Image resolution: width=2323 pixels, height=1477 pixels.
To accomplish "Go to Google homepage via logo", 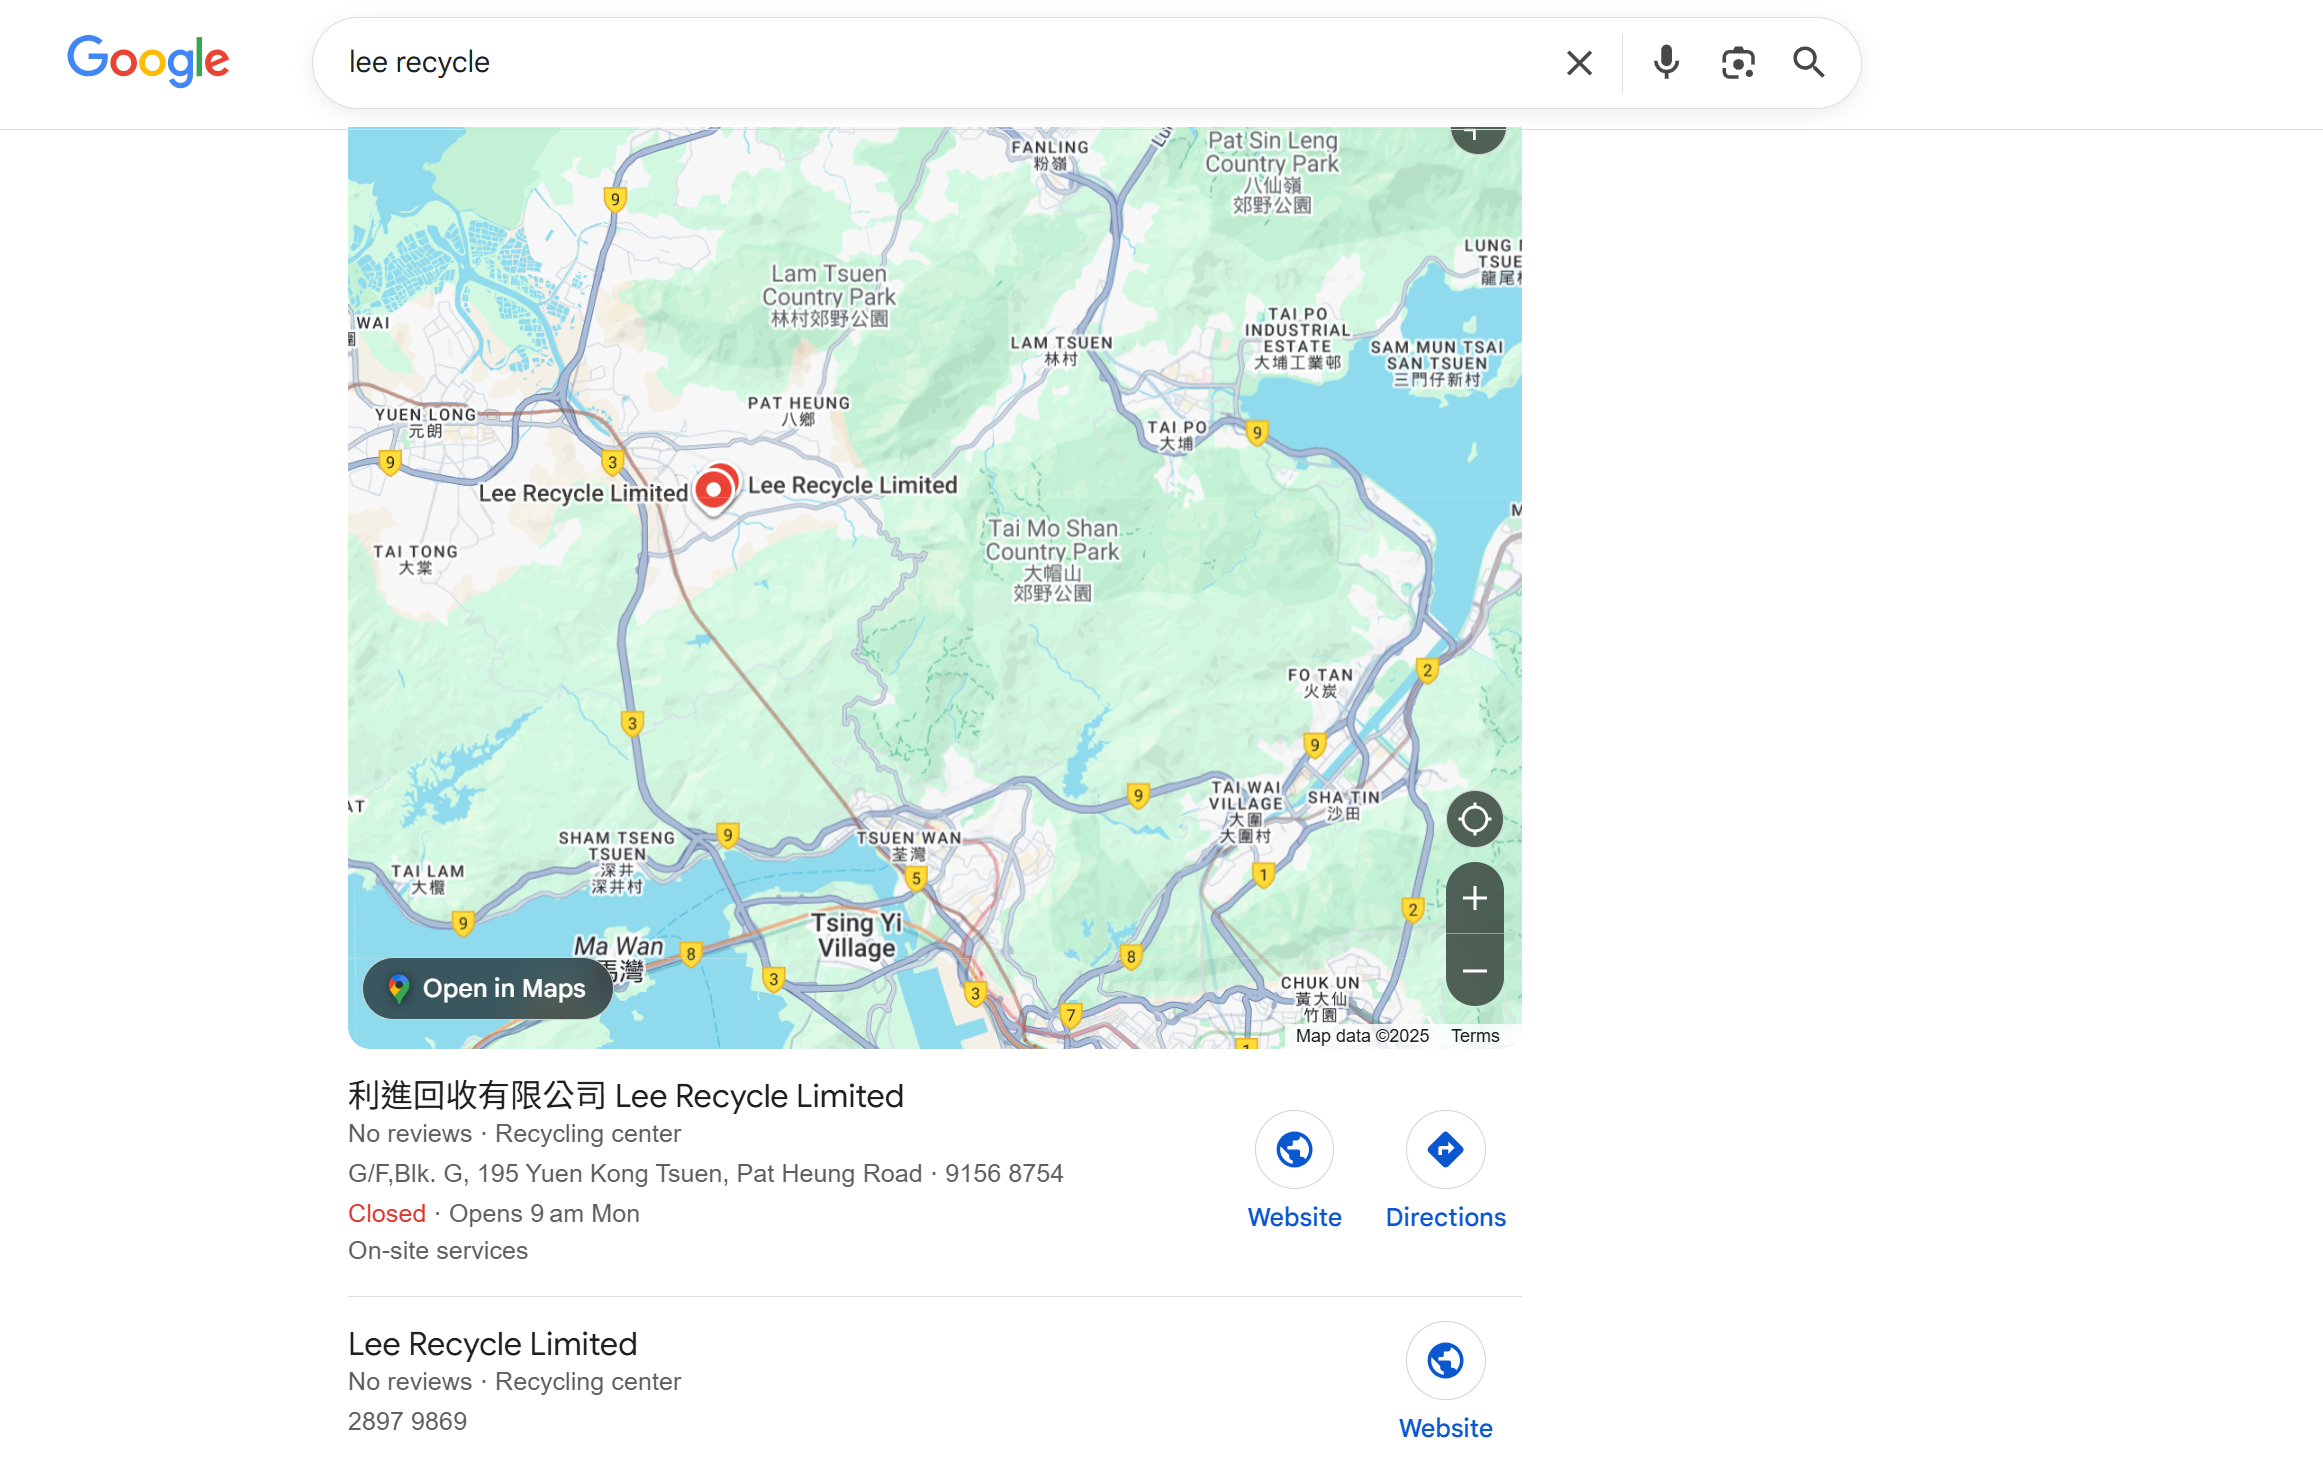I will 148,61.
